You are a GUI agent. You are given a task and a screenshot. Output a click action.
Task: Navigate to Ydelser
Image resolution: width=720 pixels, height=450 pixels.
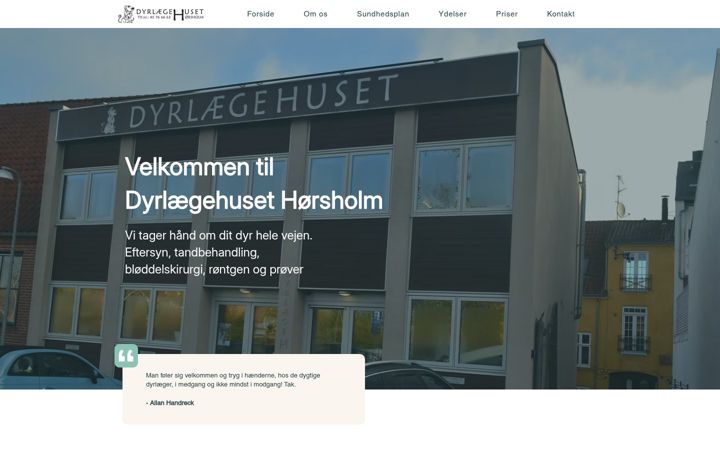click(x=452, y=14)
